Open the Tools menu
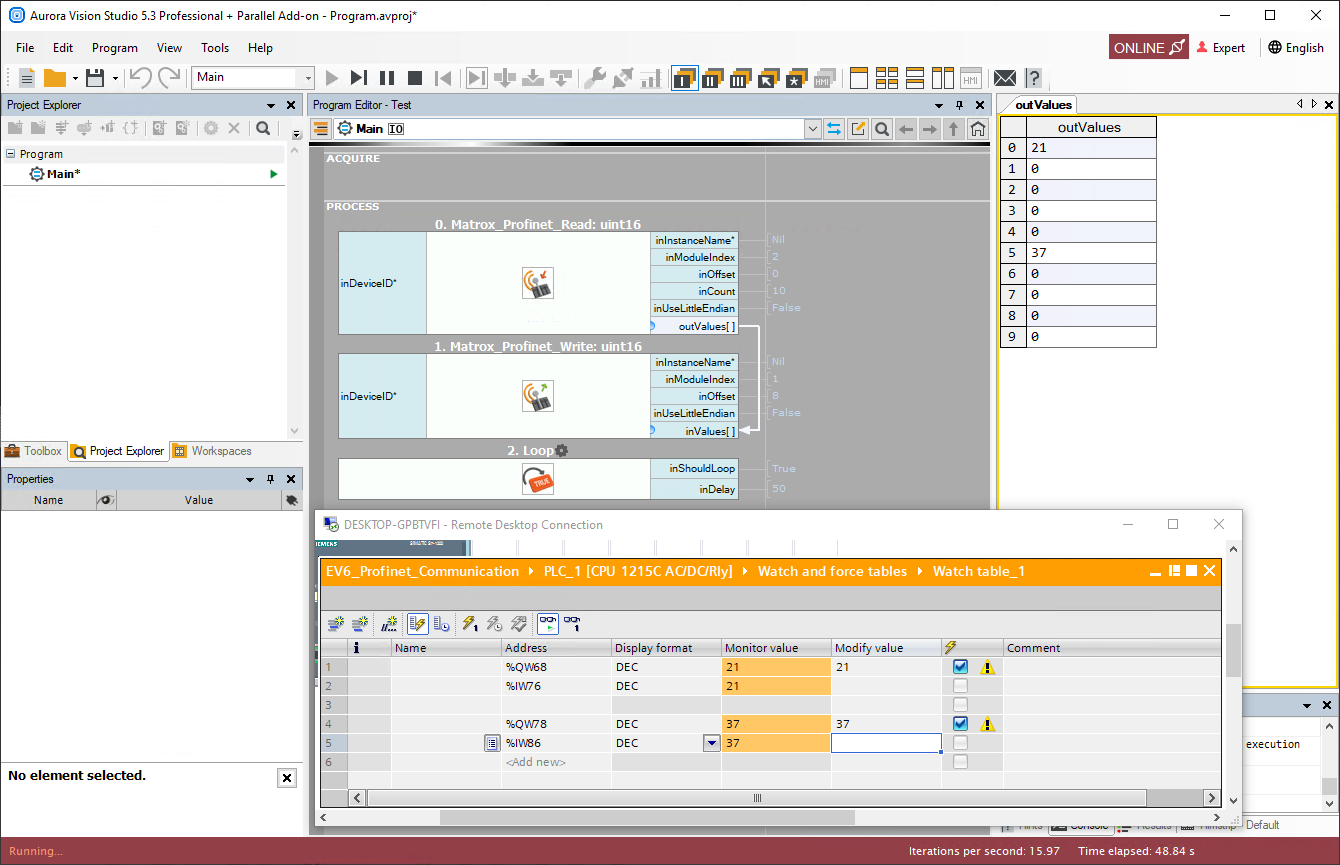 point(215,47)
